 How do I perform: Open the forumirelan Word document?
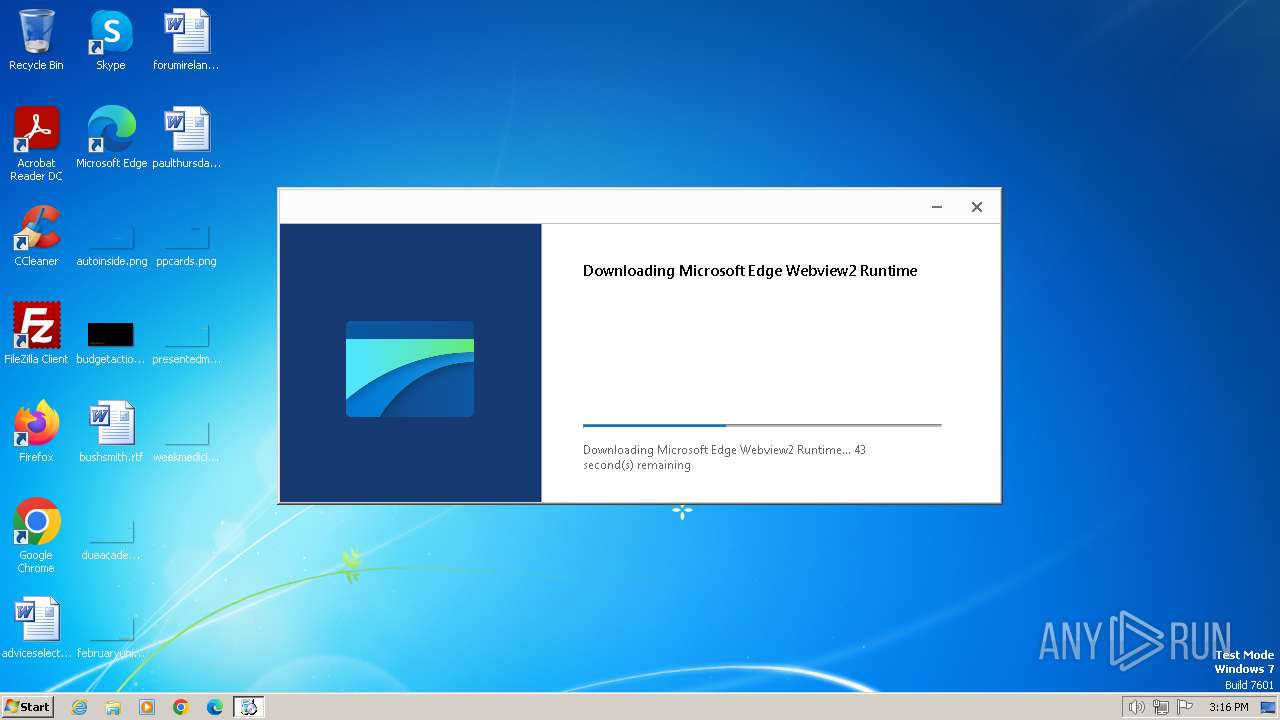point(186,40)
